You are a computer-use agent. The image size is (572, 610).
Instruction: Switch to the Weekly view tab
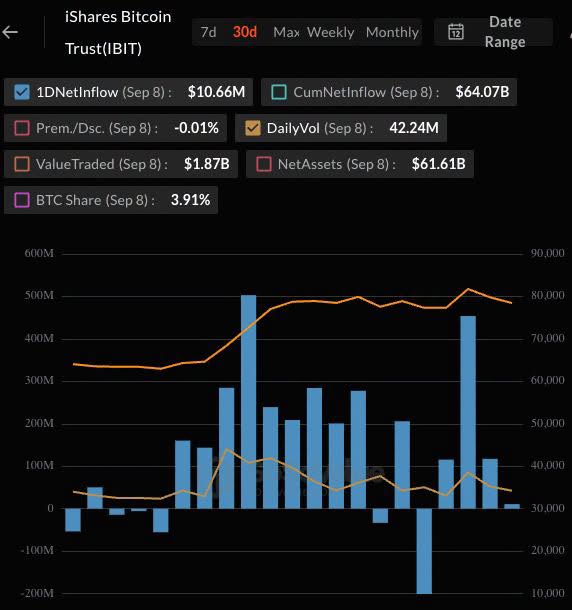pyautogui.click(x=330, y=32)
